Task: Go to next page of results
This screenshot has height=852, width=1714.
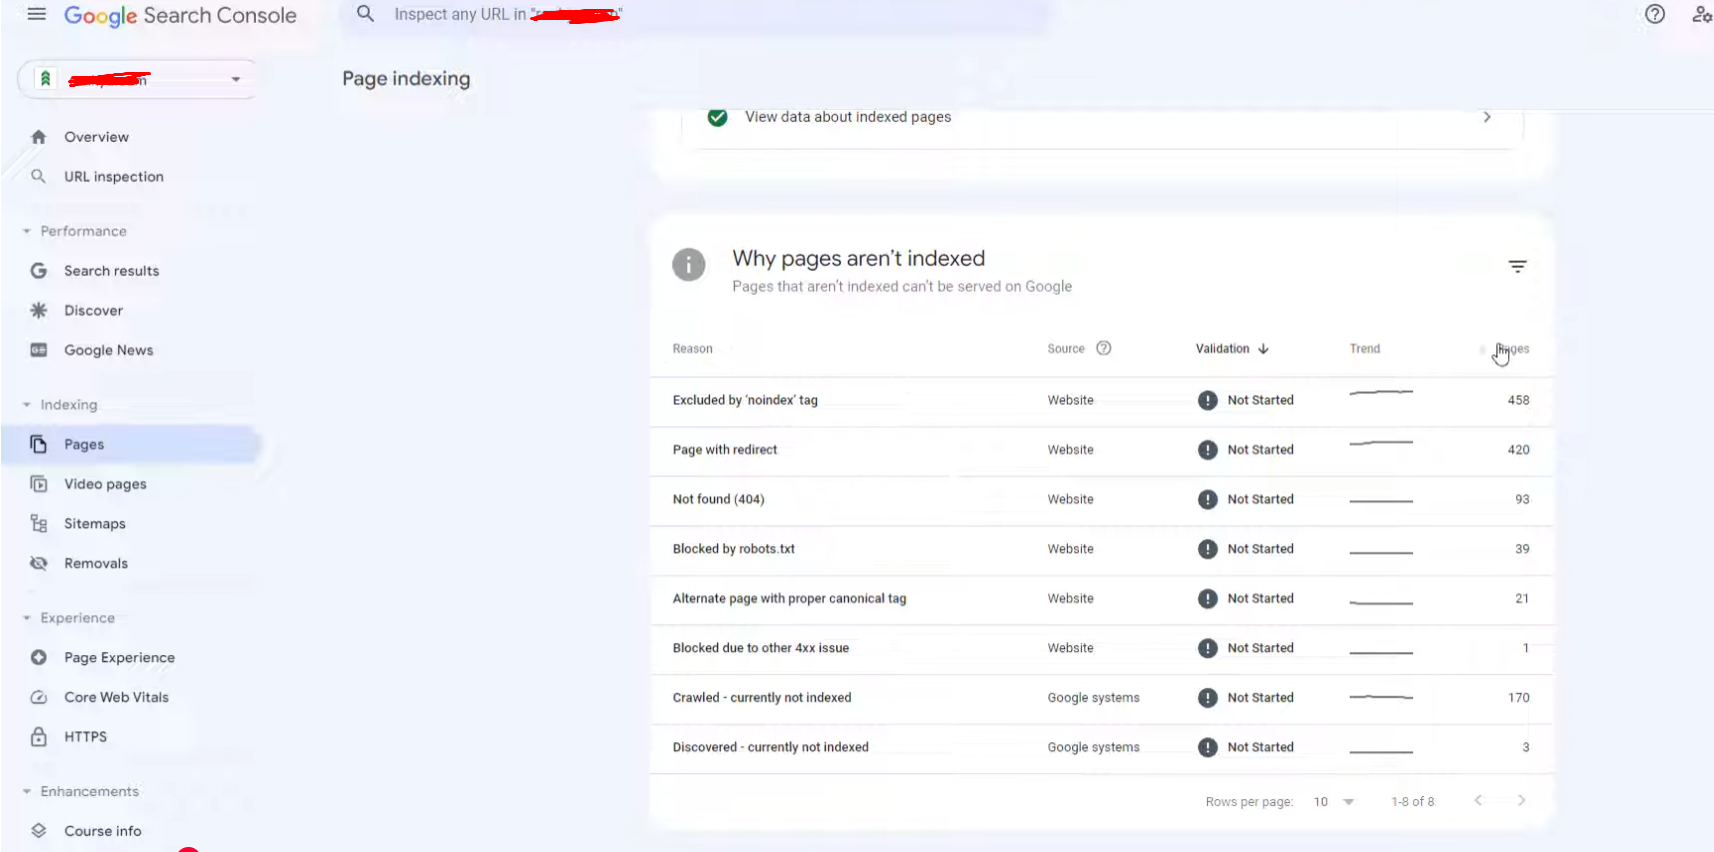Action: [x=1521, y=800]
